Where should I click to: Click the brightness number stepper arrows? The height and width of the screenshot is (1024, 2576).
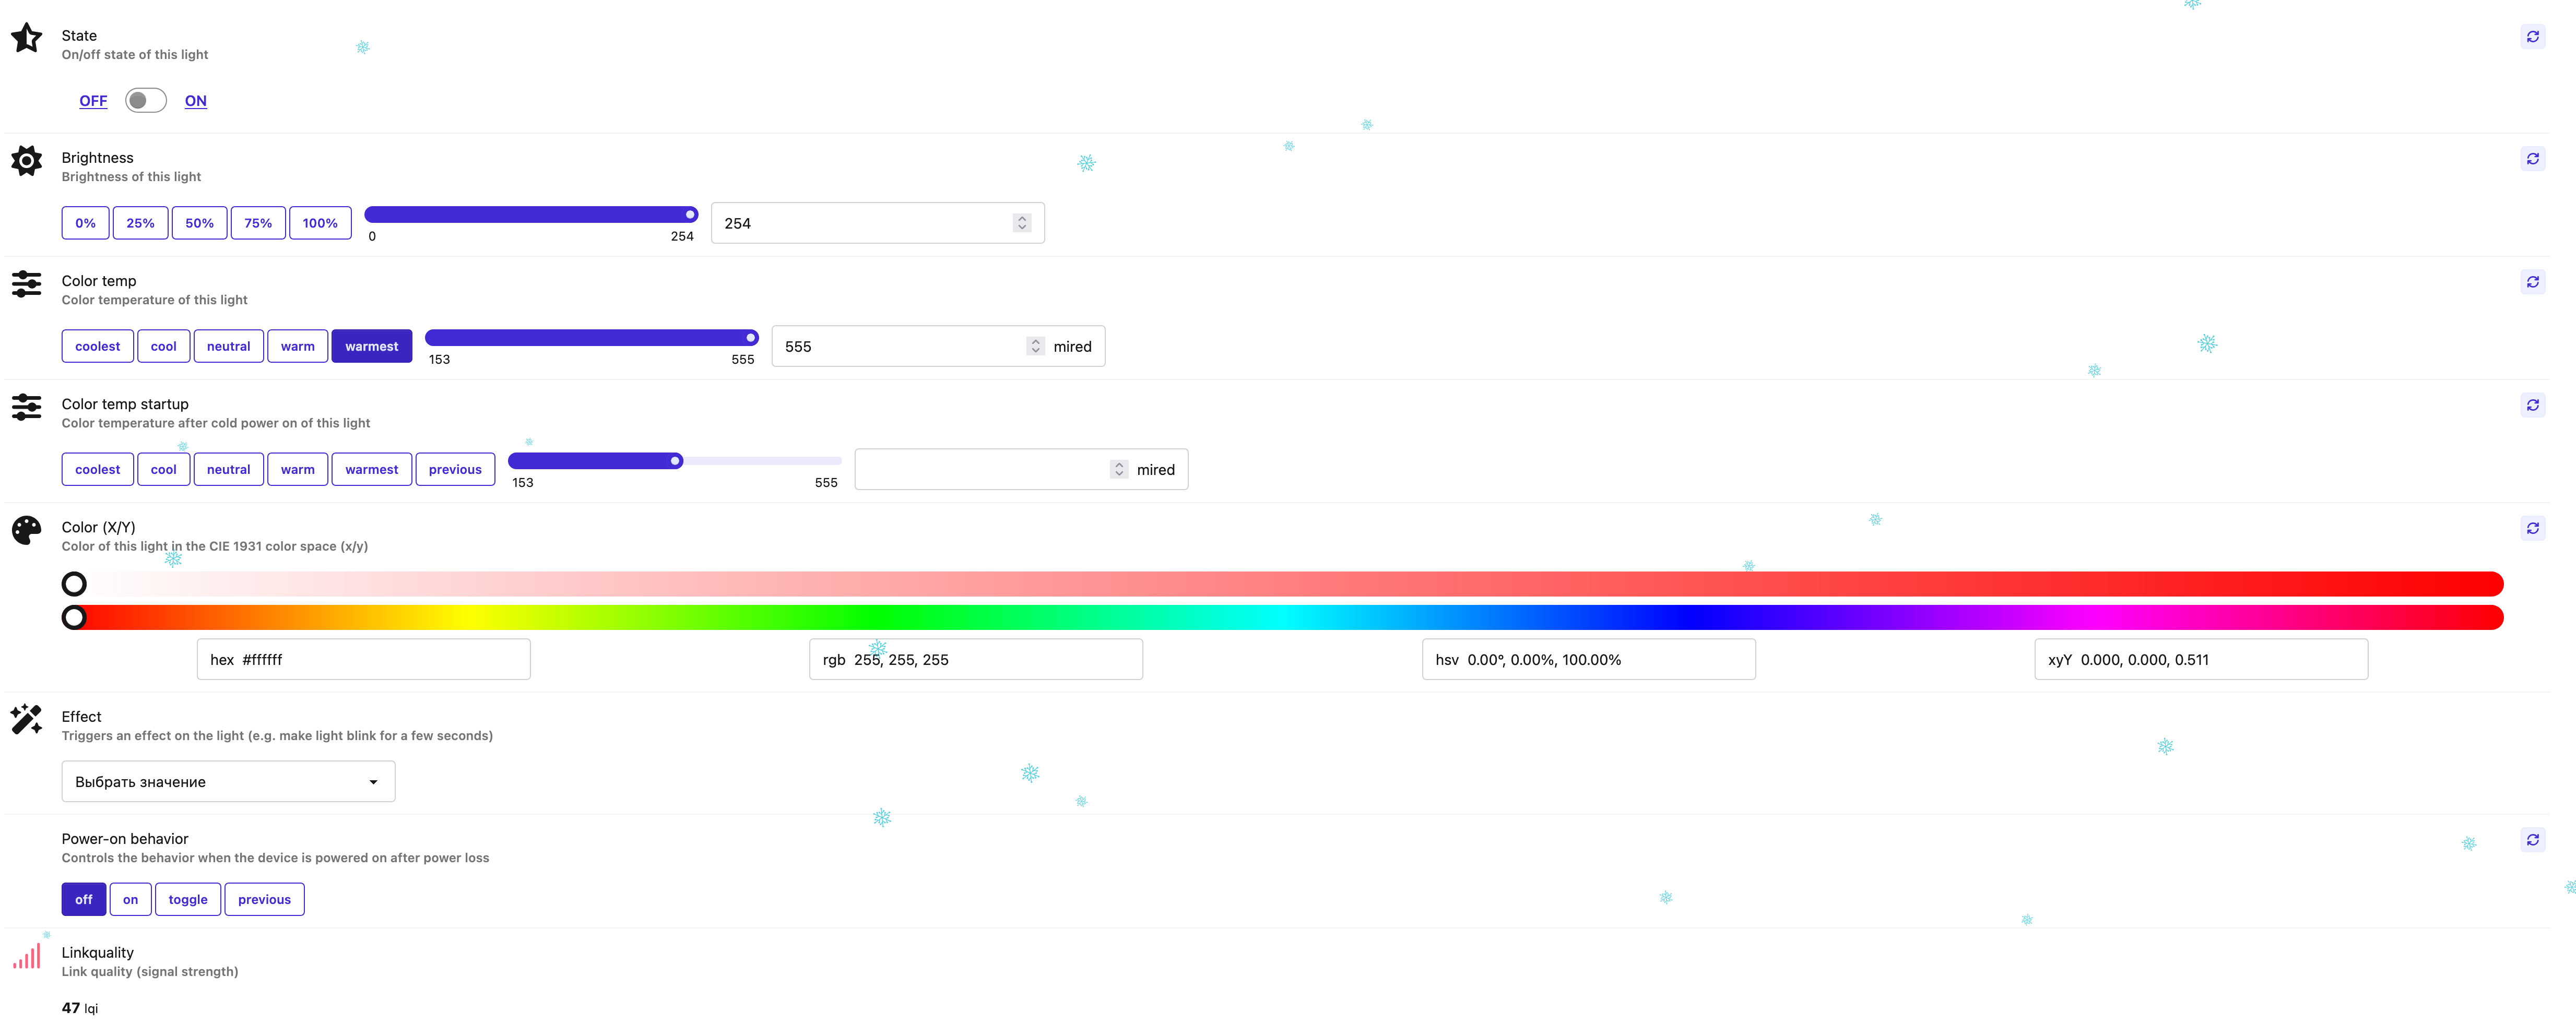[x=1021, y=223]
